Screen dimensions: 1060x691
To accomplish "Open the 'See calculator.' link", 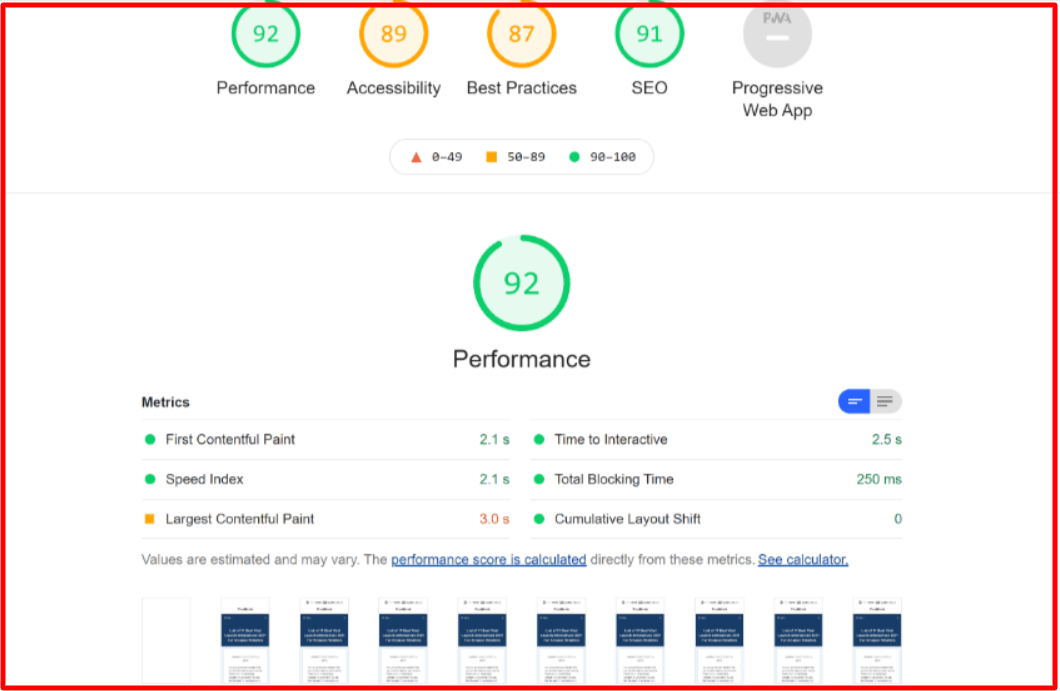I will coord(802,560).
